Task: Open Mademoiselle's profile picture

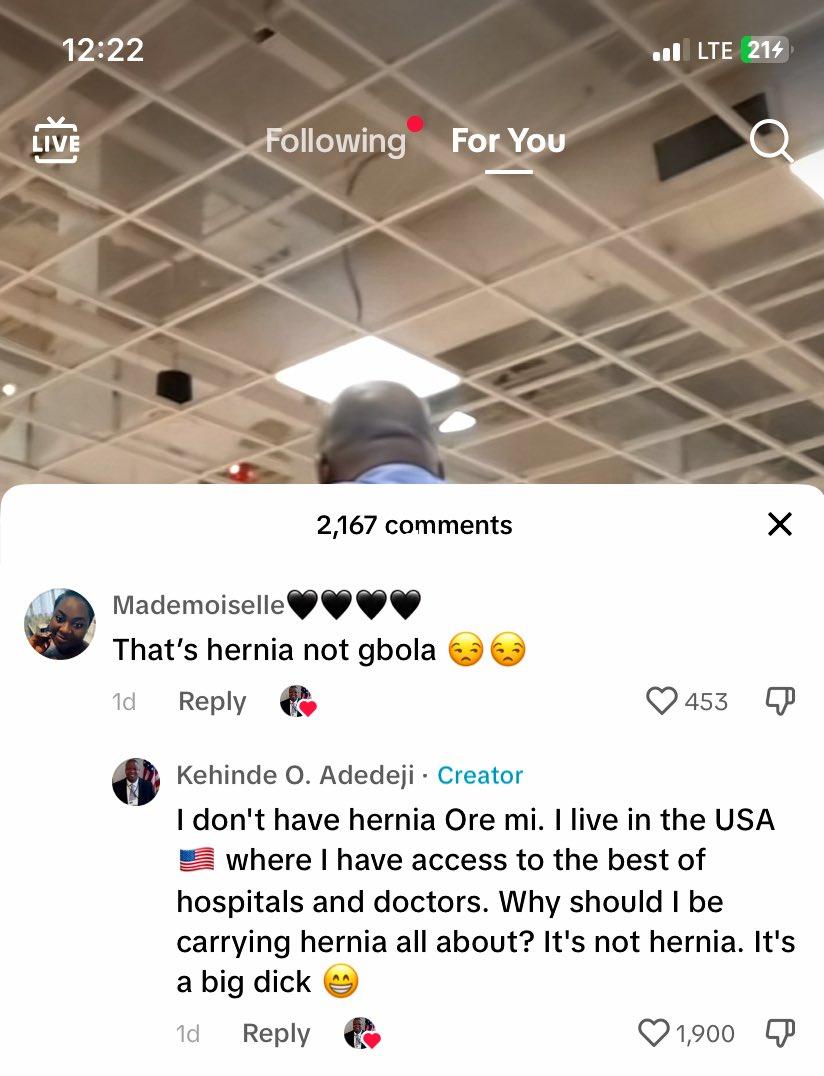Action: [x=60, y=624]
